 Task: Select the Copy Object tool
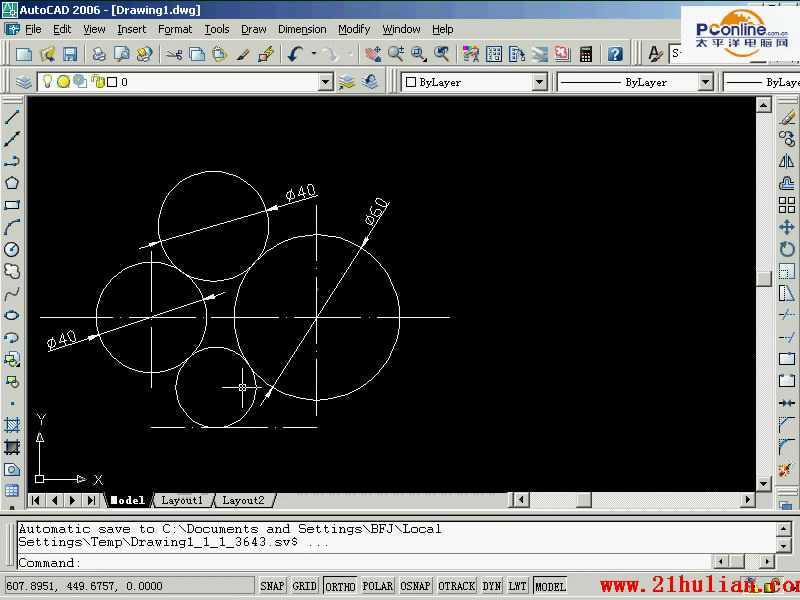pos(787,139)
